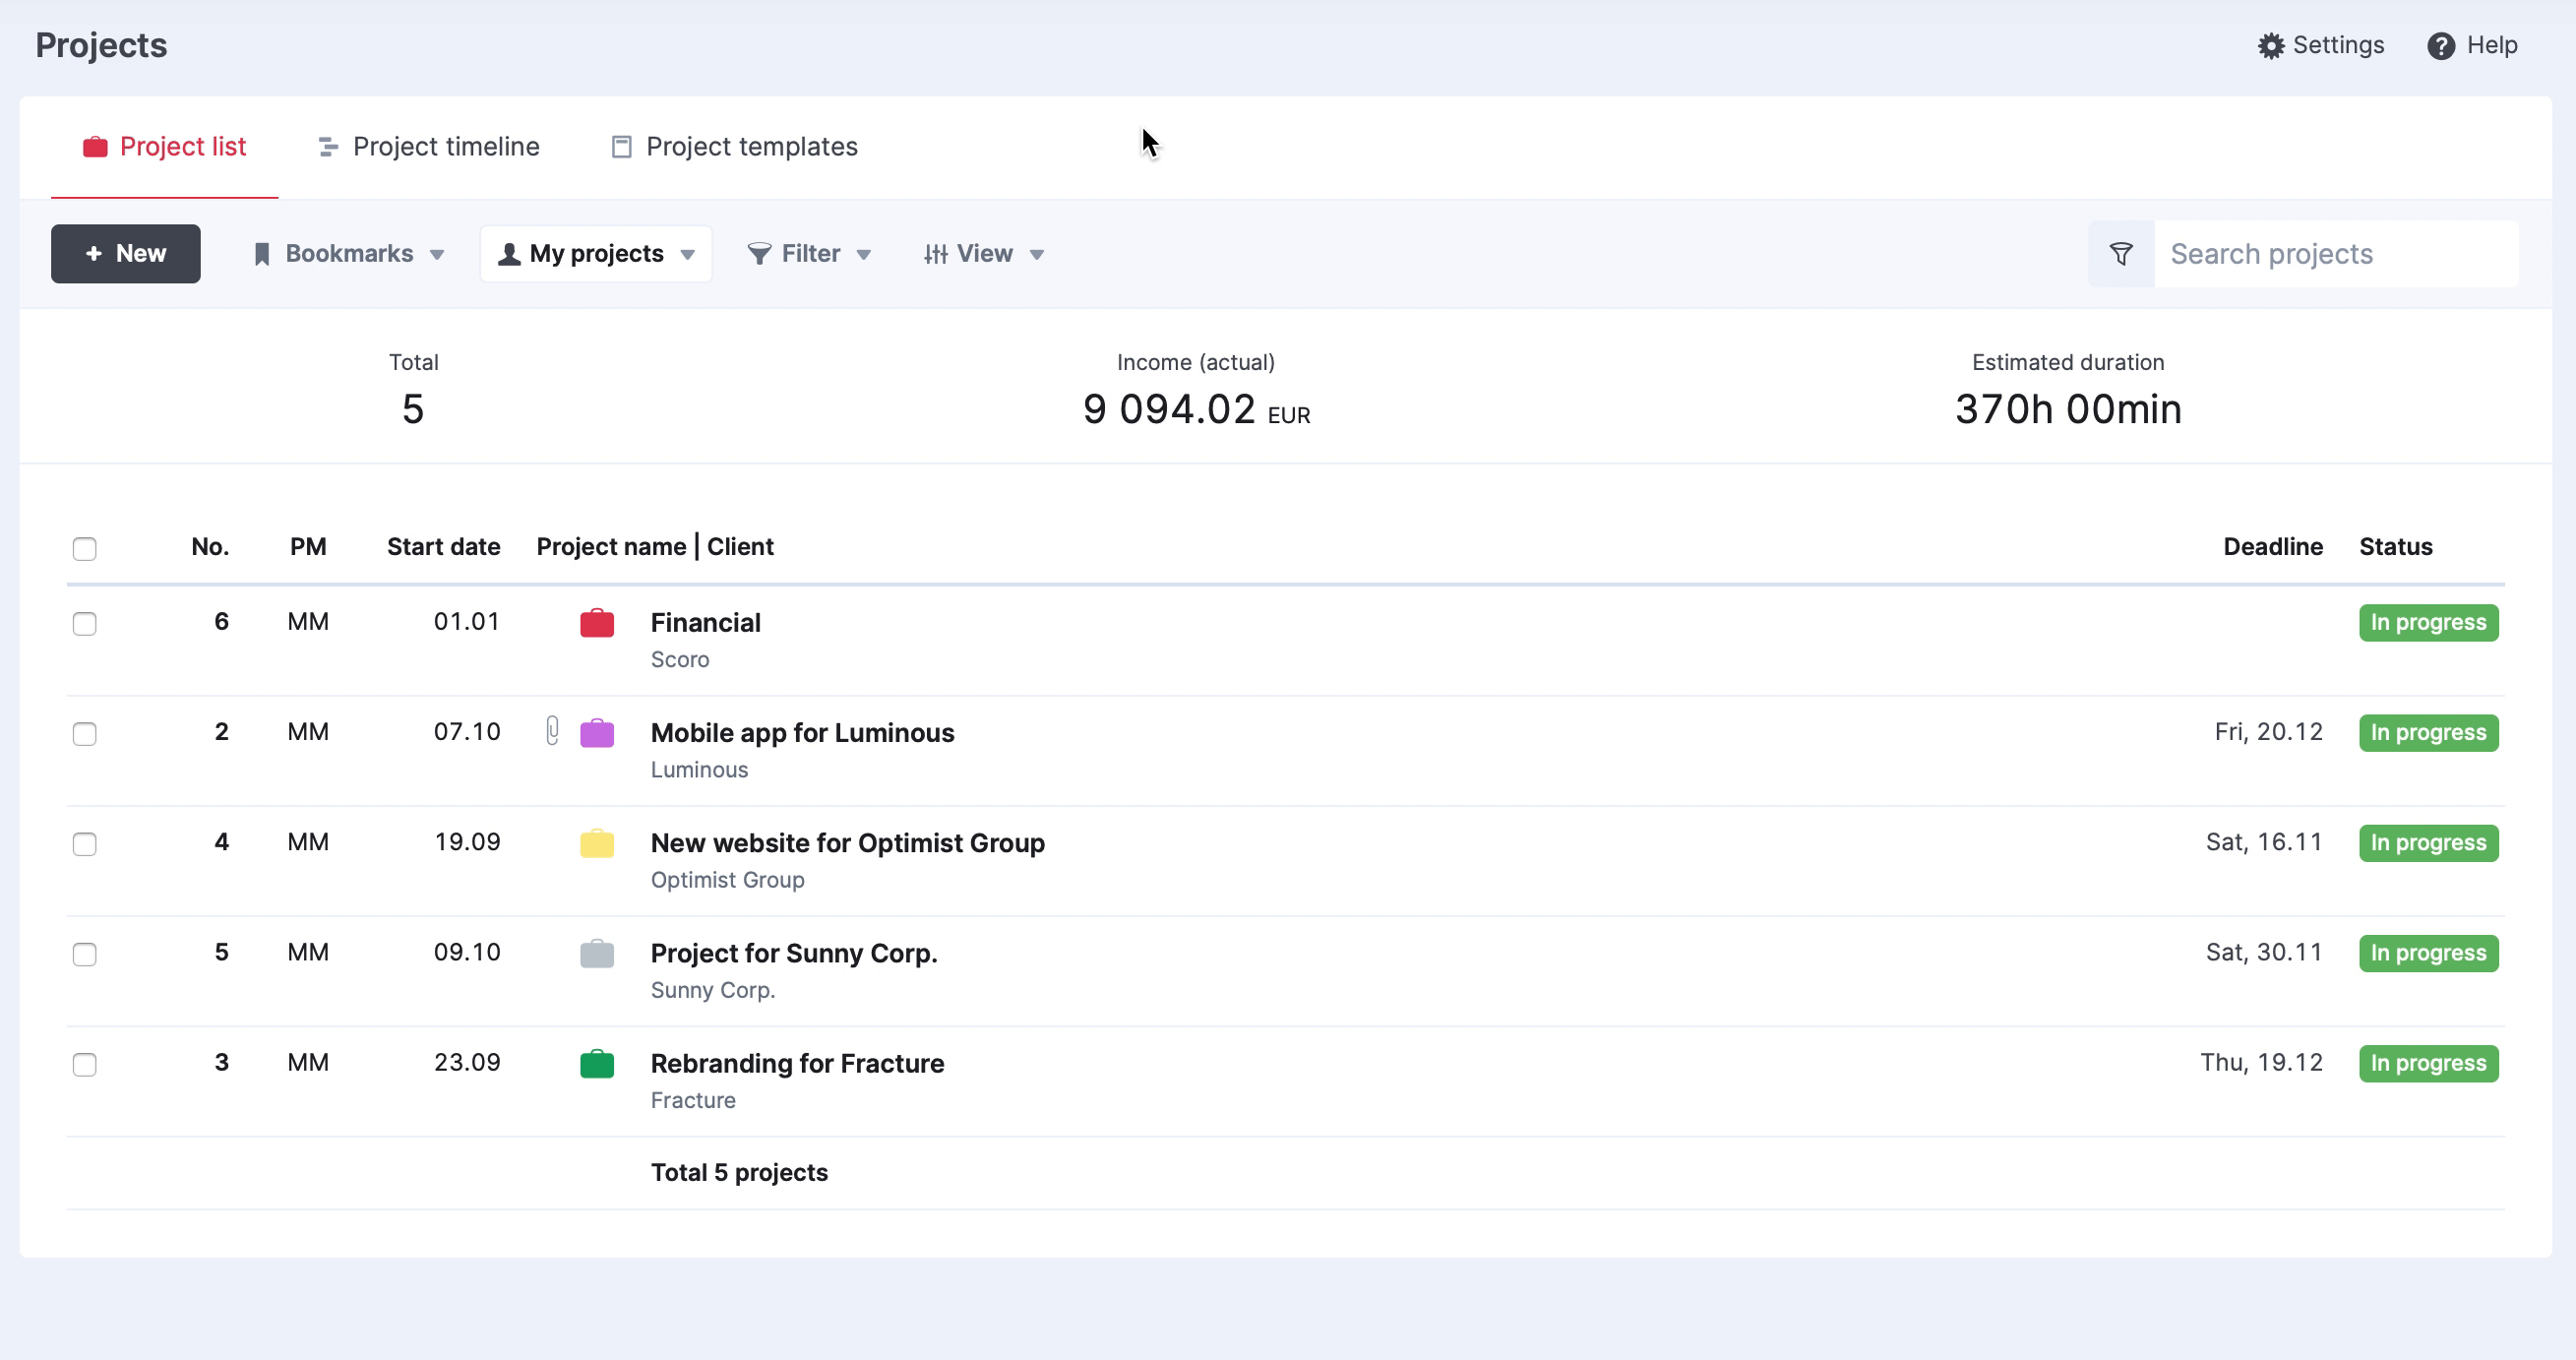Open the View dropdown arrow
Screen dimensions: 2576x1360
1037,255
